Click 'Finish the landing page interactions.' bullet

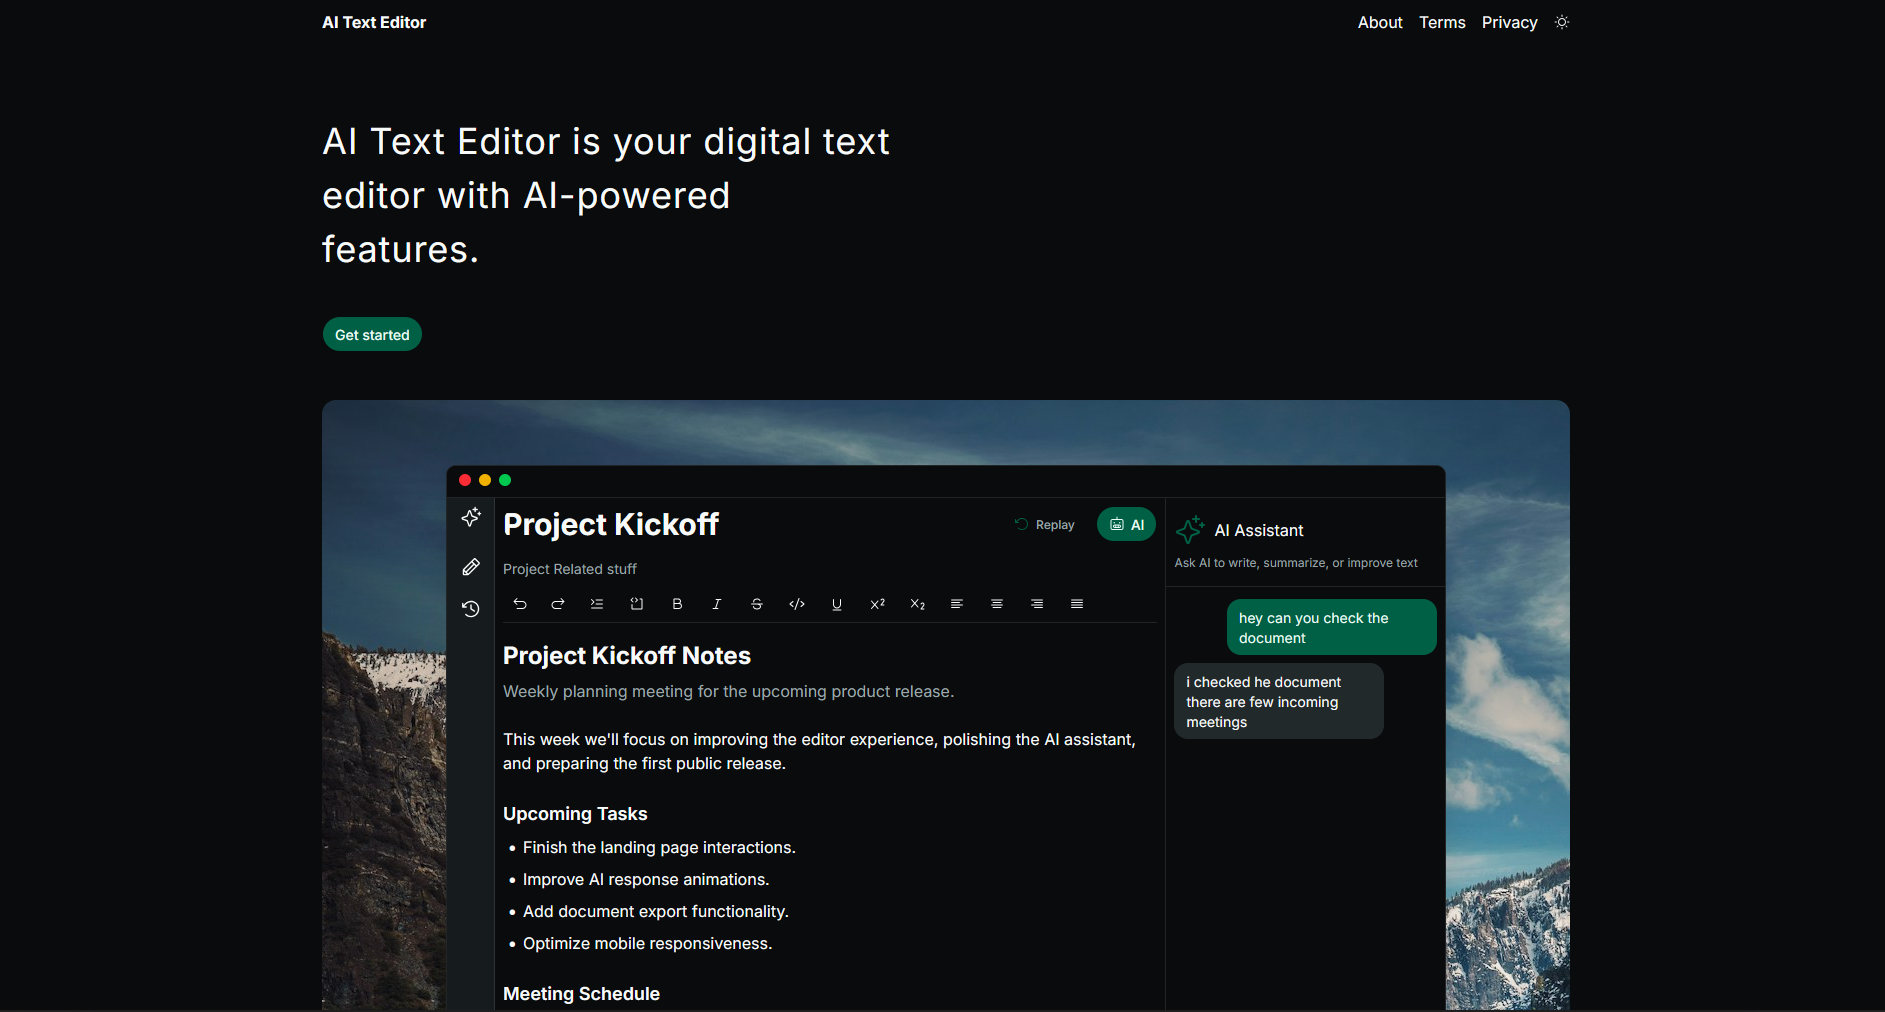[659, 847]
